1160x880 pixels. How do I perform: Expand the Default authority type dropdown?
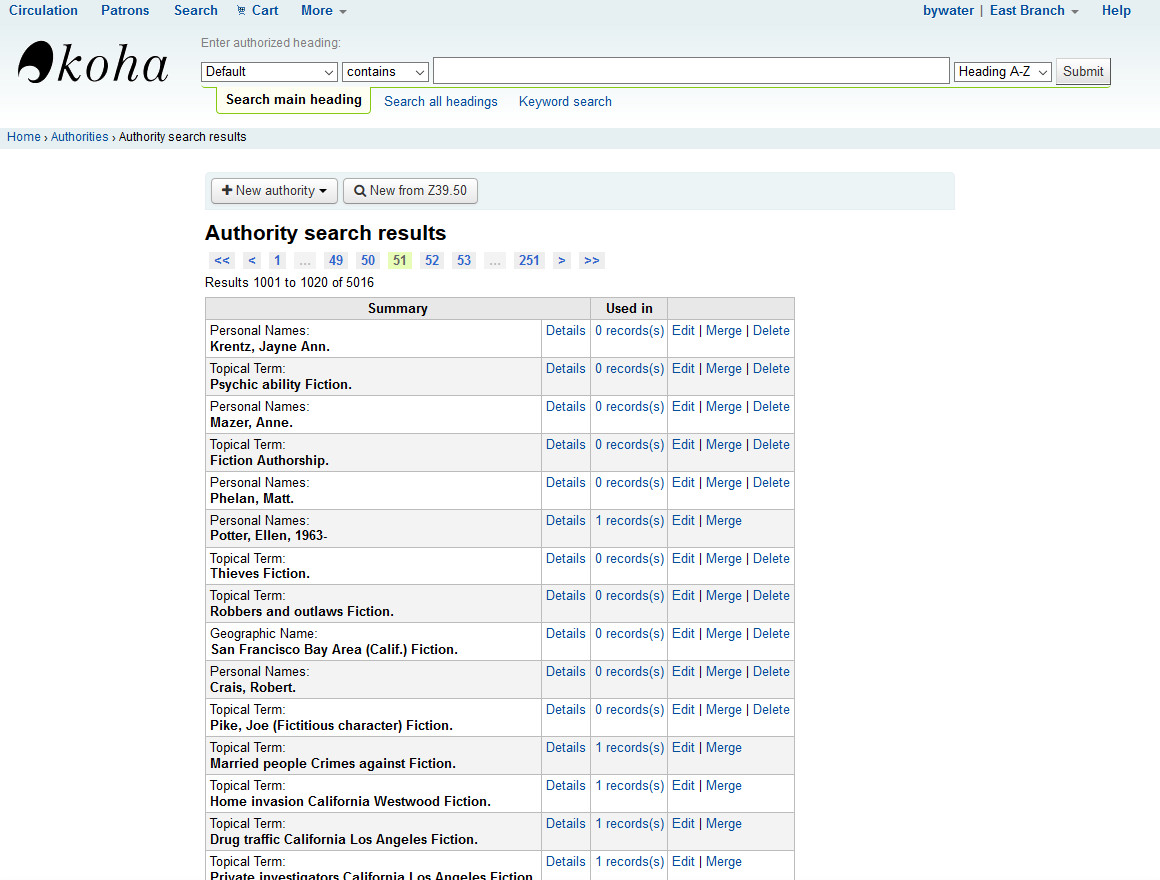pyautogui.click(x=270, y=72)
